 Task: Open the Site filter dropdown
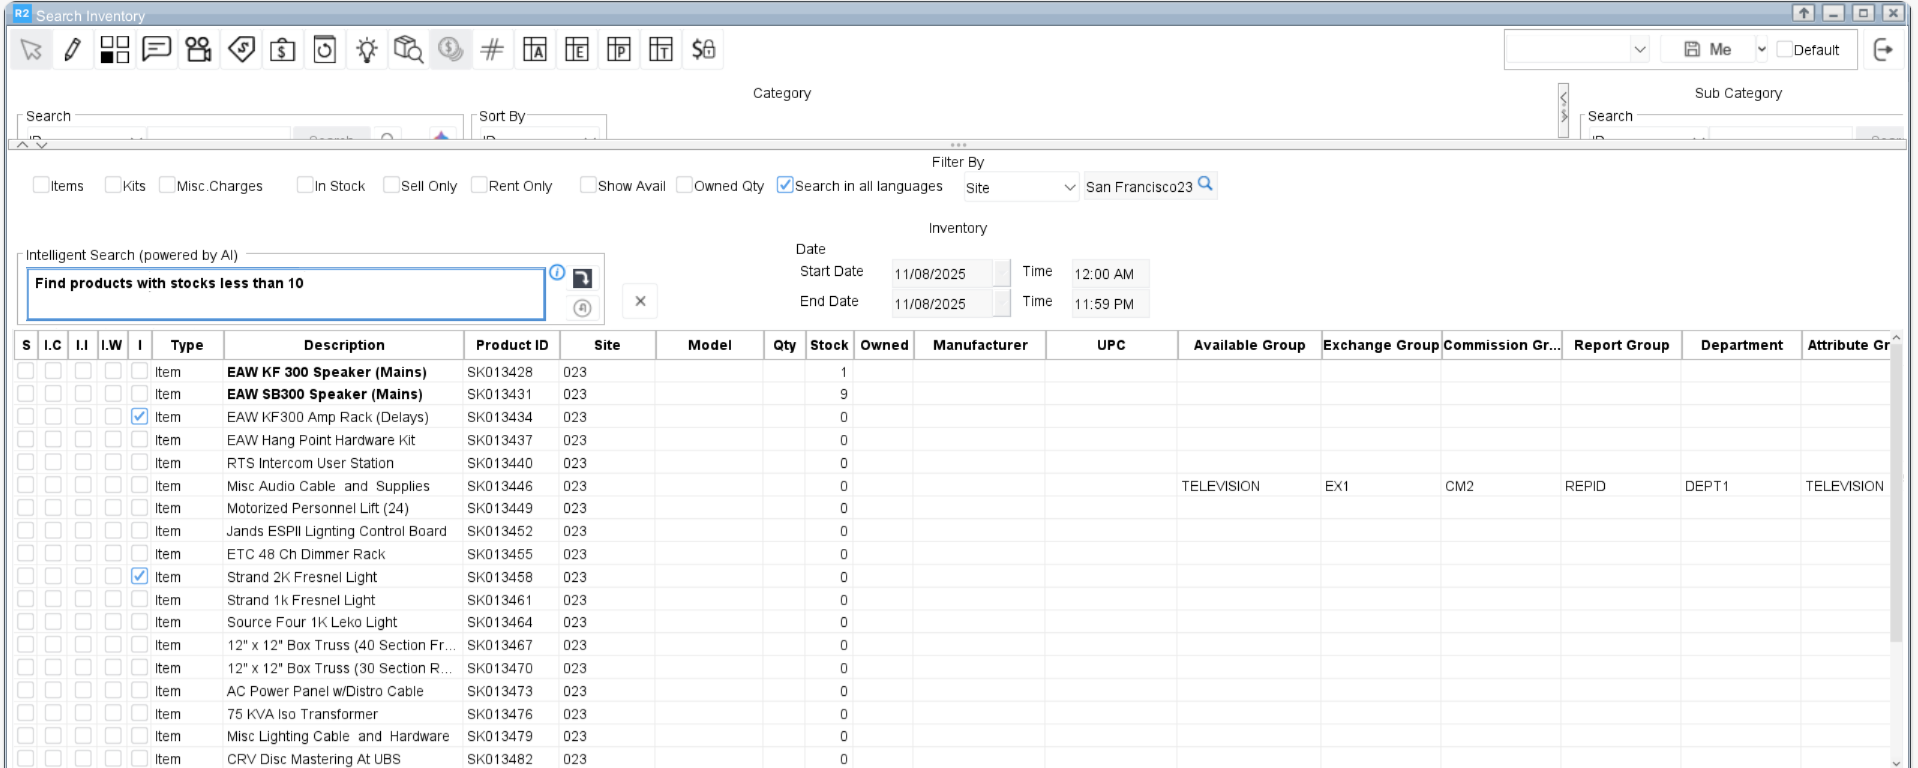pos(1020,187)
